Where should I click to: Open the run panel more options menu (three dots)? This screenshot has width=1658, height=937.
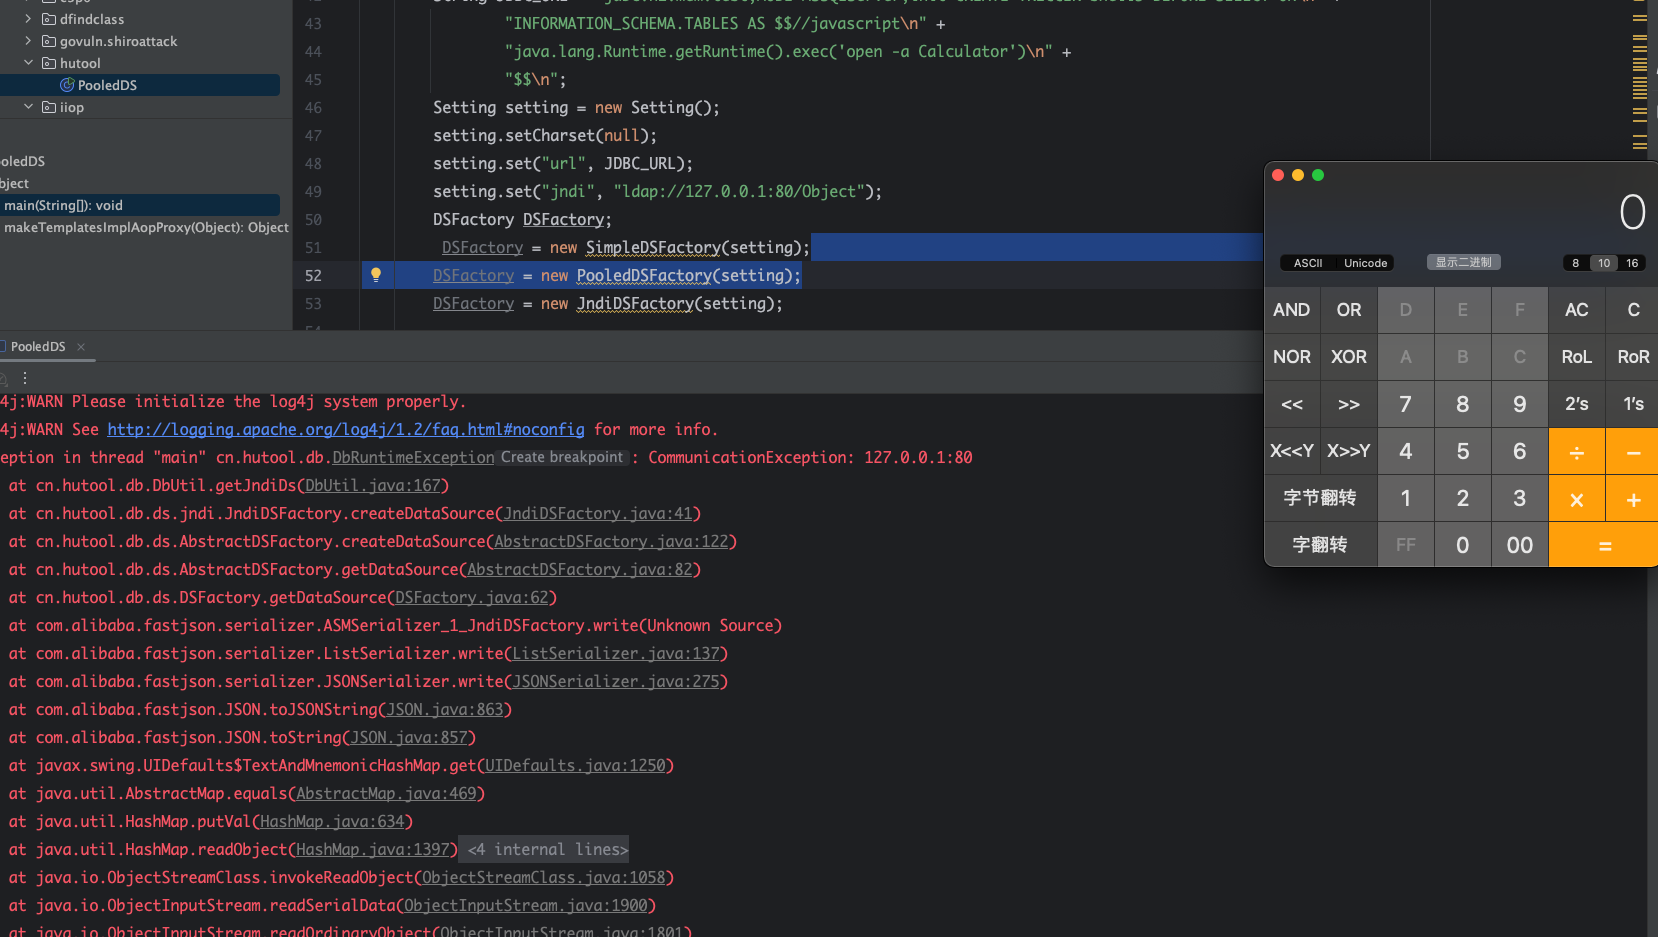(25, 378)
